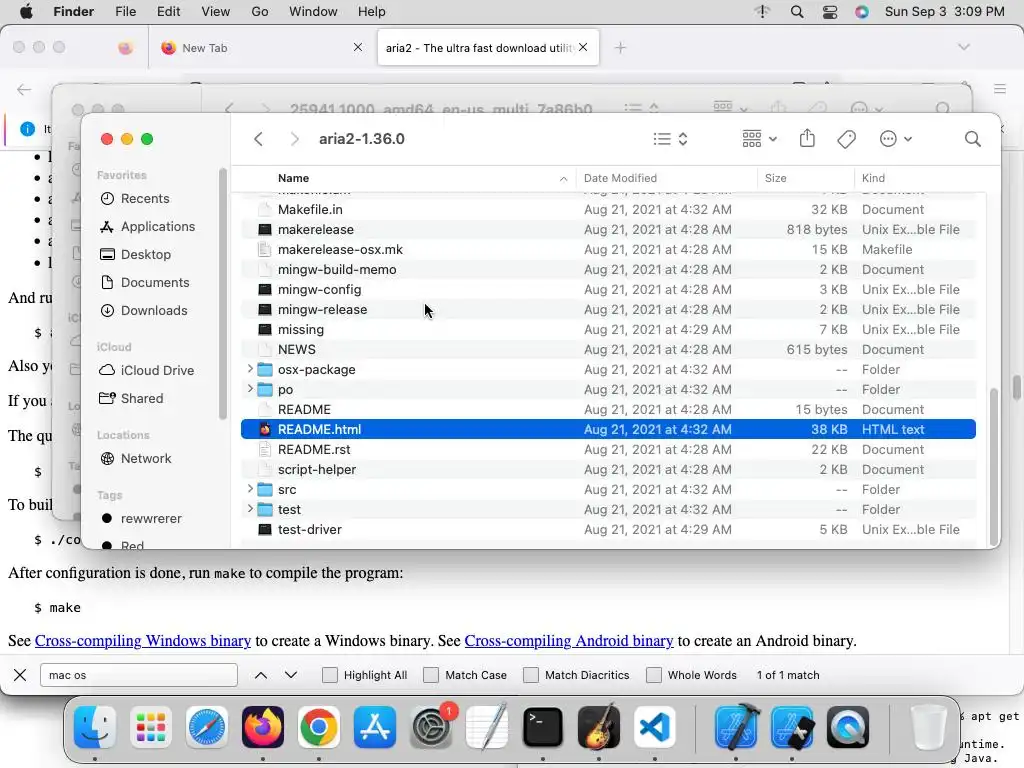The width and height of the screenshot is (1024, 768).
Task: Open Spotlight search in menu bar
Action: click(797, 12)
